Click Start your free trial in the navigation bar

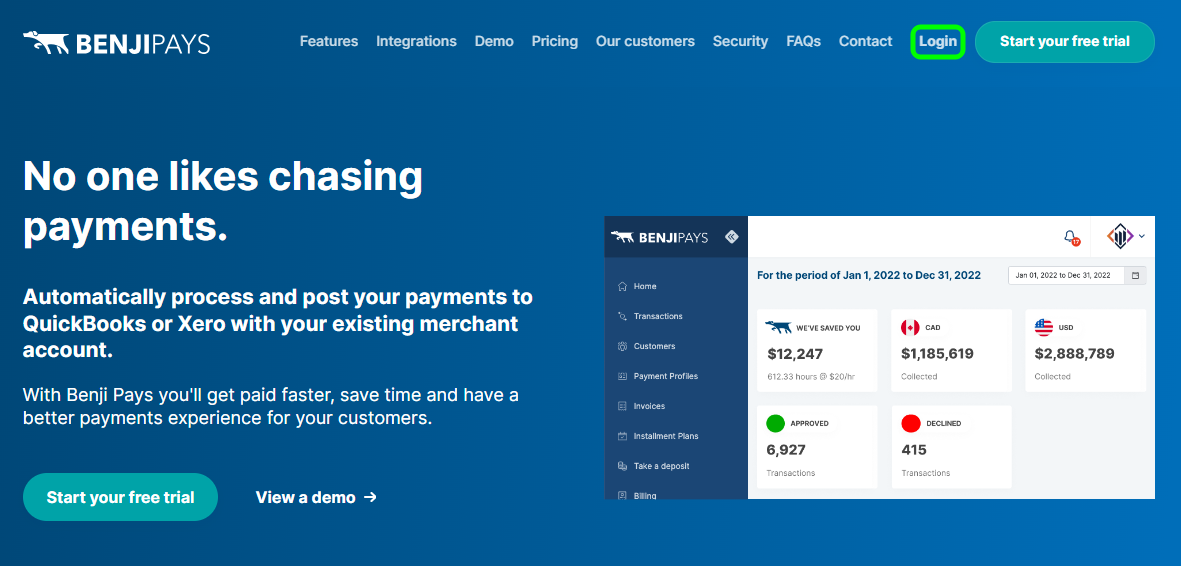[1064, 41]
